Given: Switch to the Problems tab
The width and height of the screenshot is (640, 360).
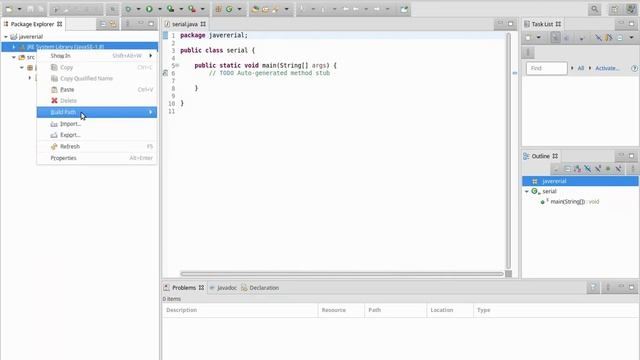Looking at the screenshot, I should coord(184,288).
